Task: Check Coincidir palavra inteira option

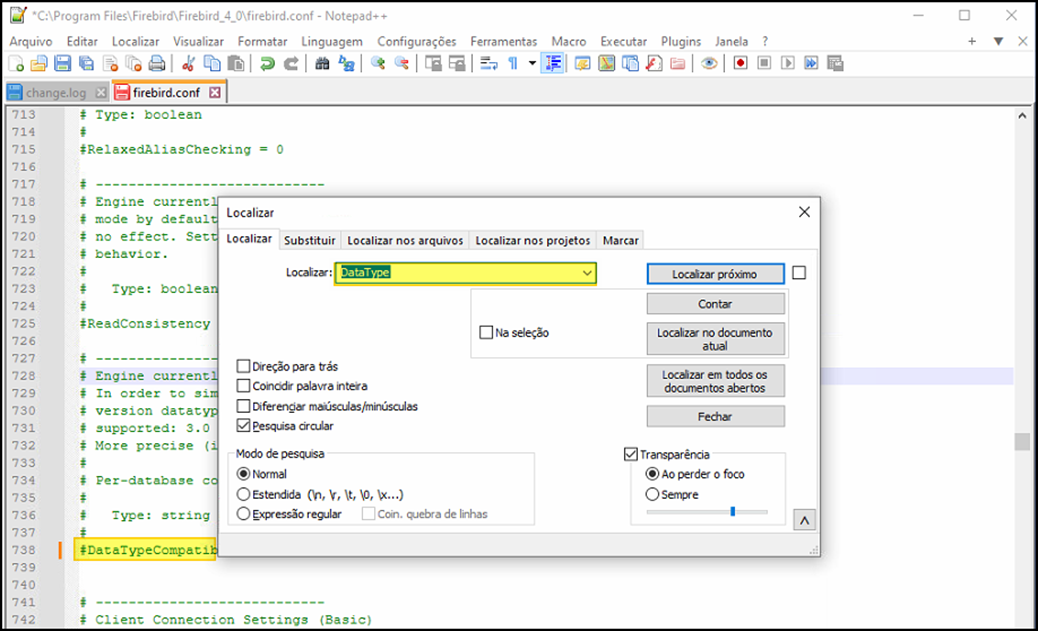Action: (x=244, y=385)
